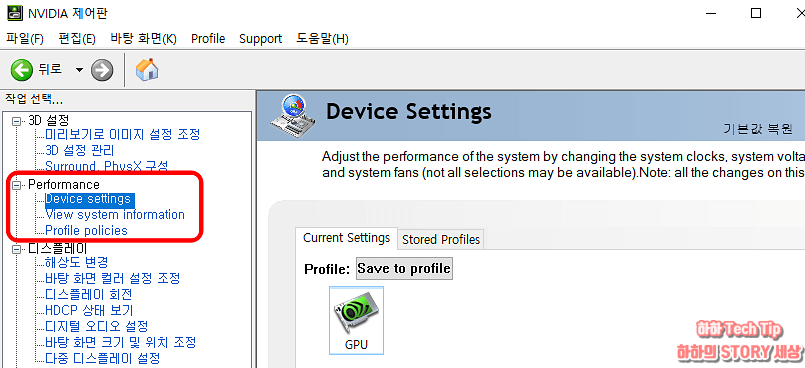The image size is (805, 368).
Task: Select 바탕 화면 크기 및 위치 조정
Action: pyautogui.click(x=121, y=342)
